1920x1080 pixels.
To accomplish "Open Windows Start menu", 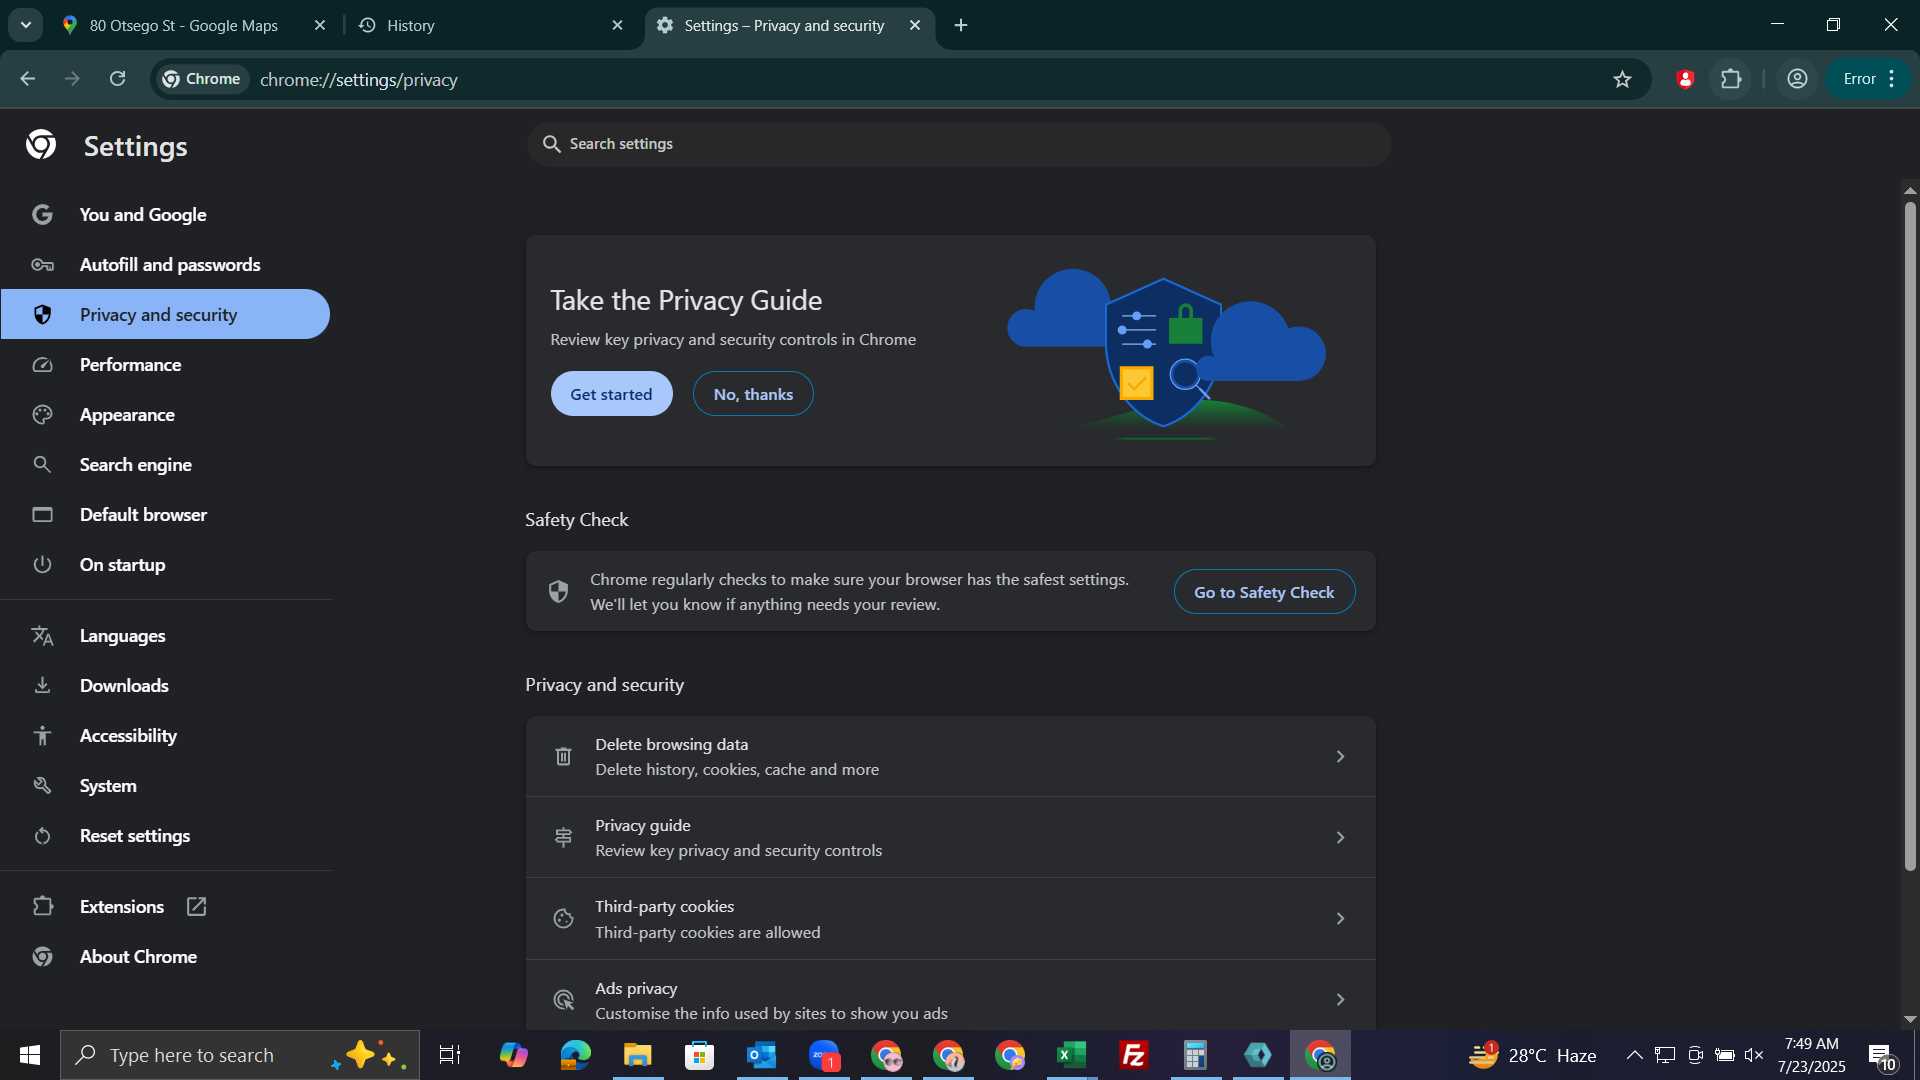I will pyautogui.click(x=29, y=1055).
